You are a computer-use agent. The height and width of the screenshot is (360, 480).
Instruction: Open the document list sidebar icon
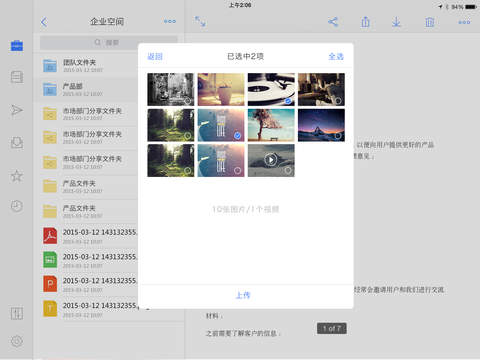[x=17, y=77]
